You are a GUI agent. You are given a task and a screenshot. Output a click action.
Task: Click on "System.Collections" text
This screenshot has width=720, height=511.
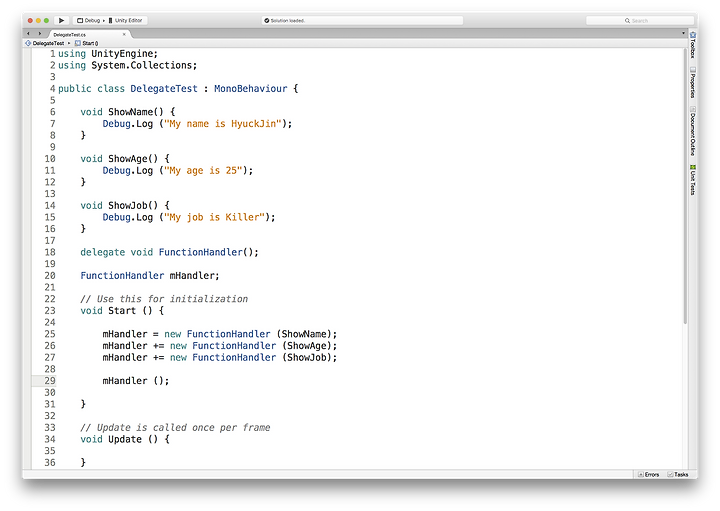tap(141, 65)
